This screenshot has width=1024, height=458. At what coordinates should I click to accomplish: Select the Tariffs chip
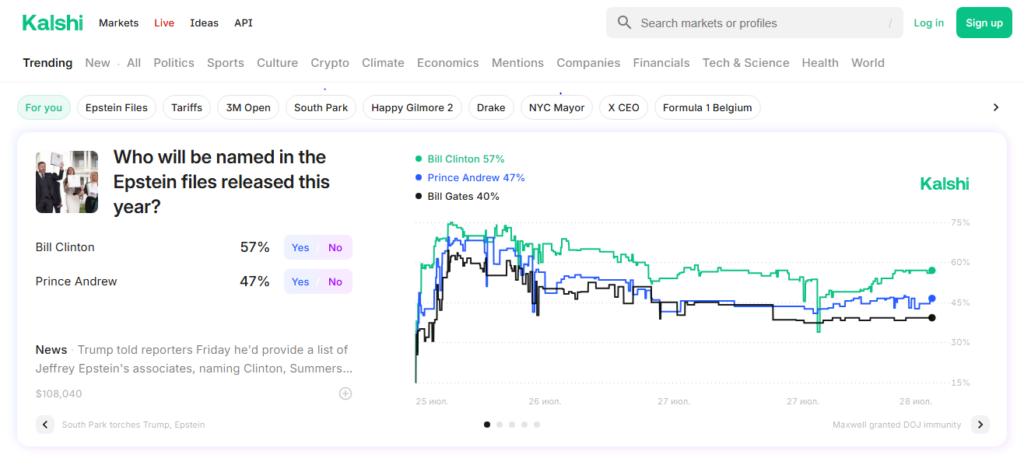[187, 107]
